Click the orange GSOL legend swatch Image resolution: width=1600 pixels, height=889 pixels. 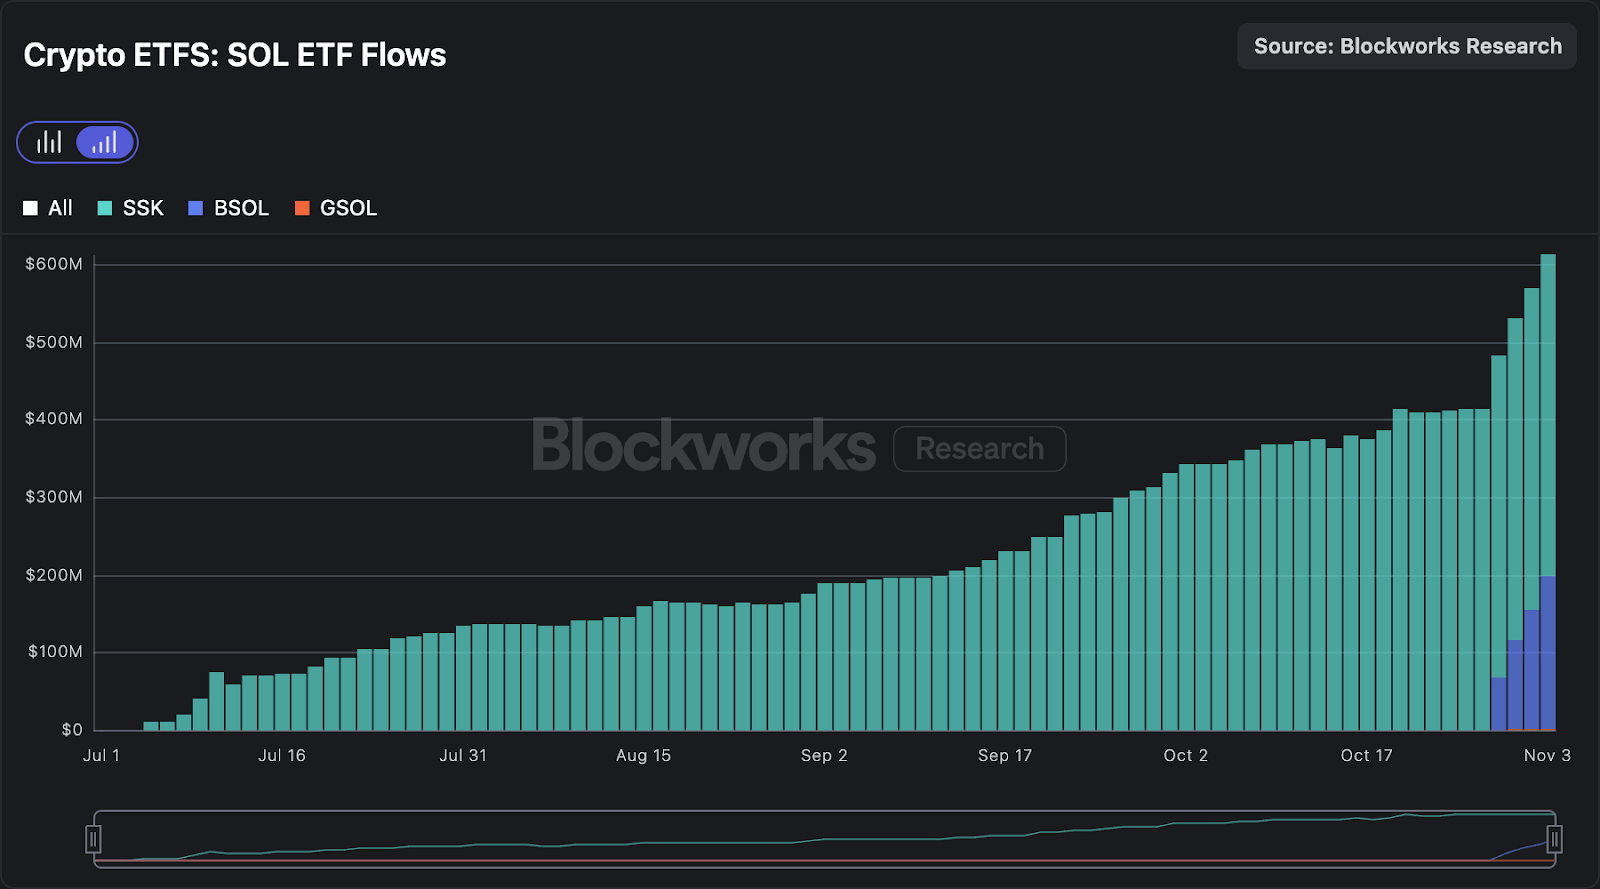coord(302,208)
